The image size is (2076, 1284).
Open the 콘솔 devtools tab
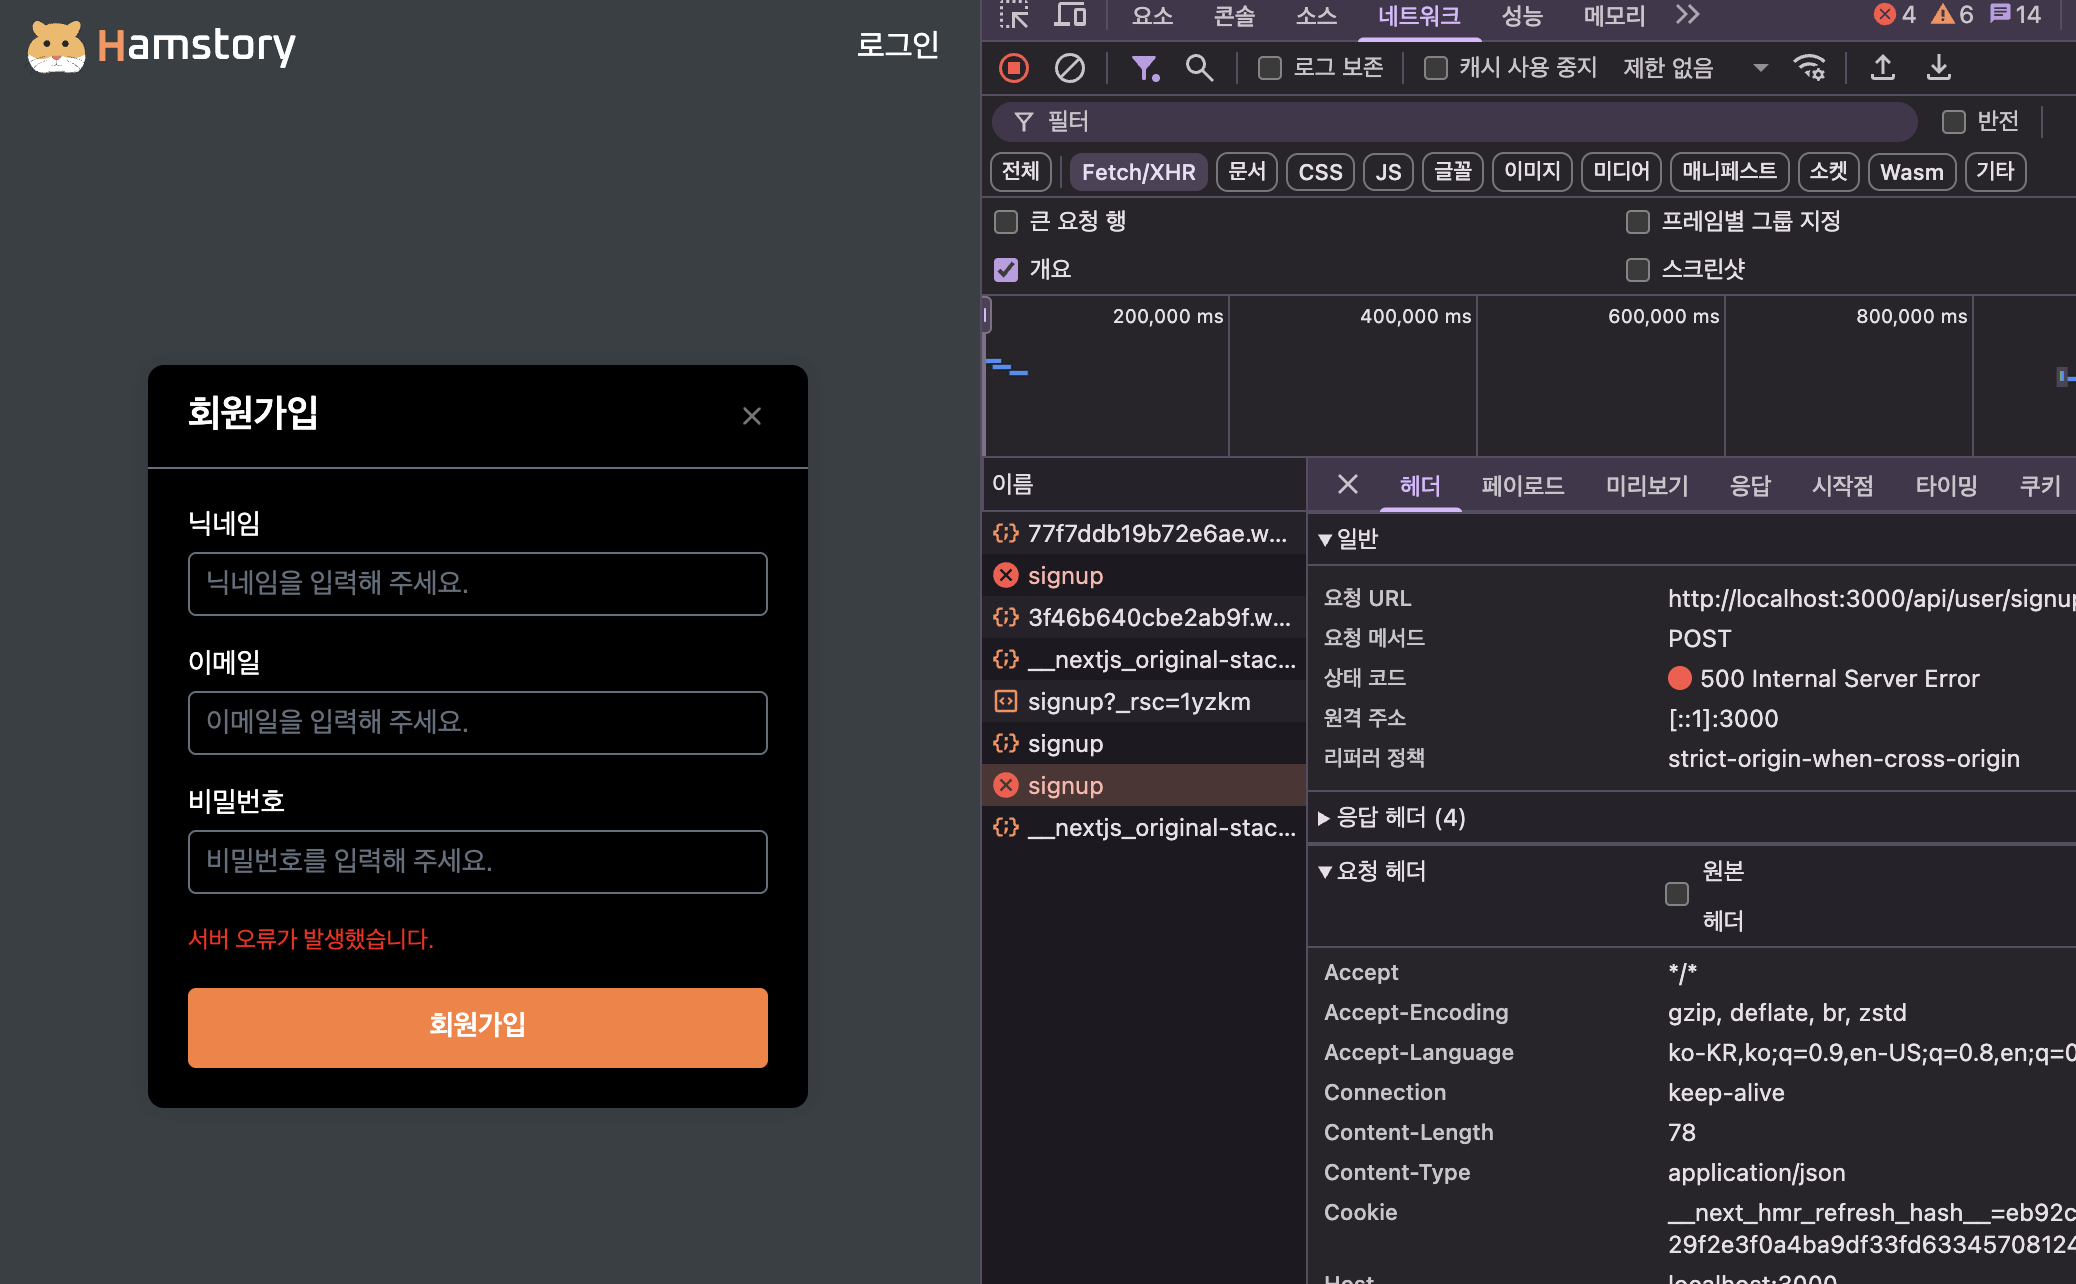pyautogui.click(x=1234, y=15)
